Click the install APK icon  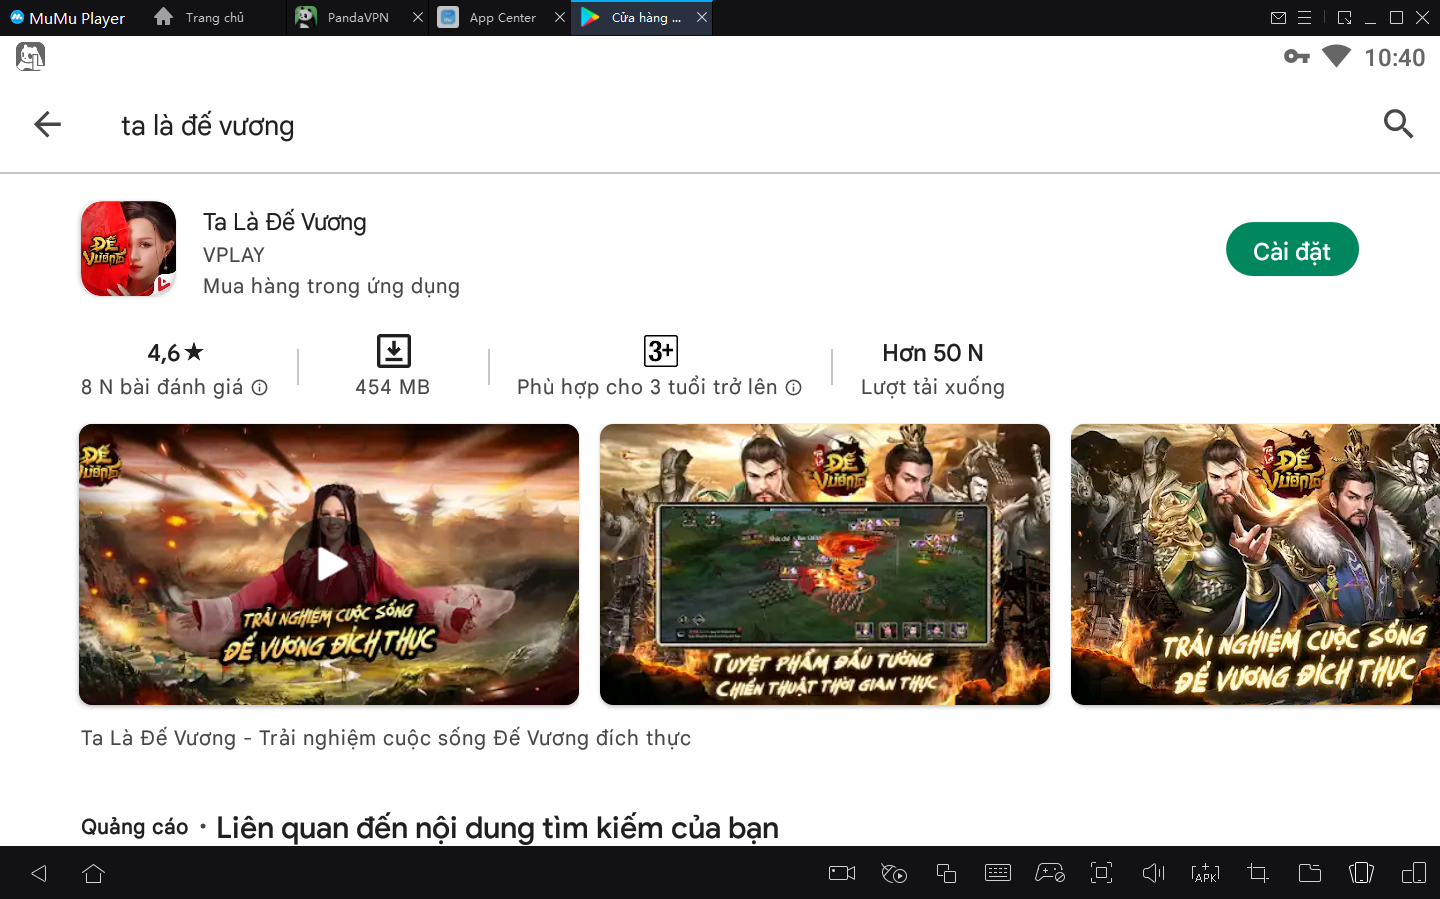(x=1205, y=873)
